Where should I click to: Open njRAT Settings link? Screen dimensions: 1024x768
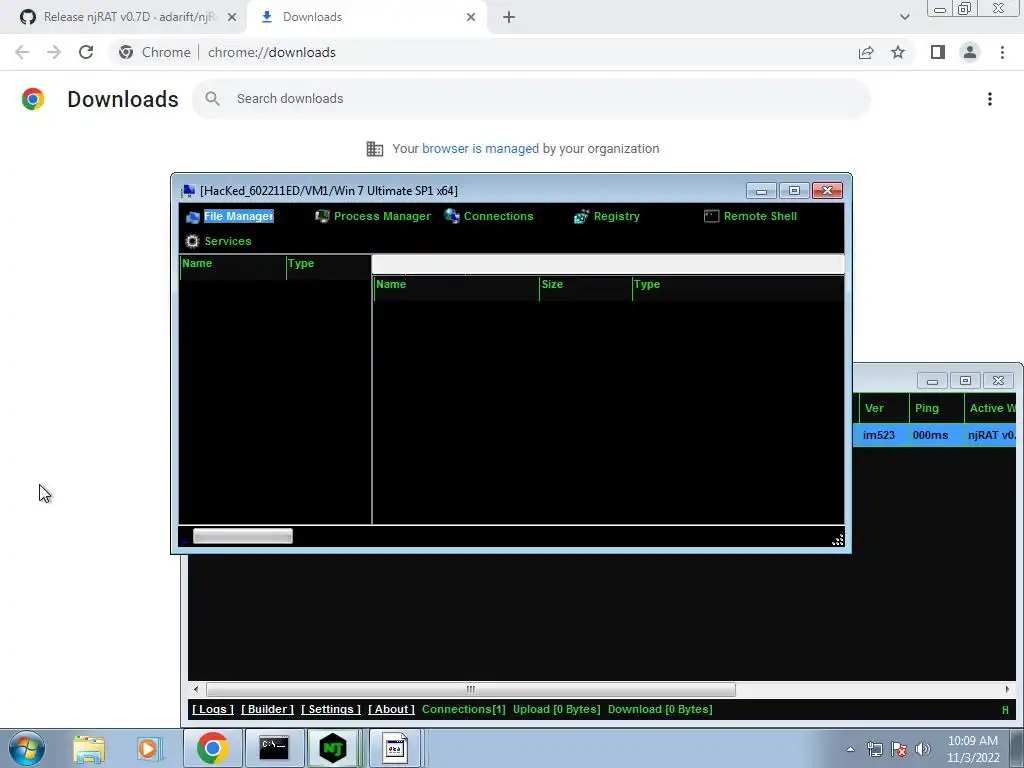[331, 709]
